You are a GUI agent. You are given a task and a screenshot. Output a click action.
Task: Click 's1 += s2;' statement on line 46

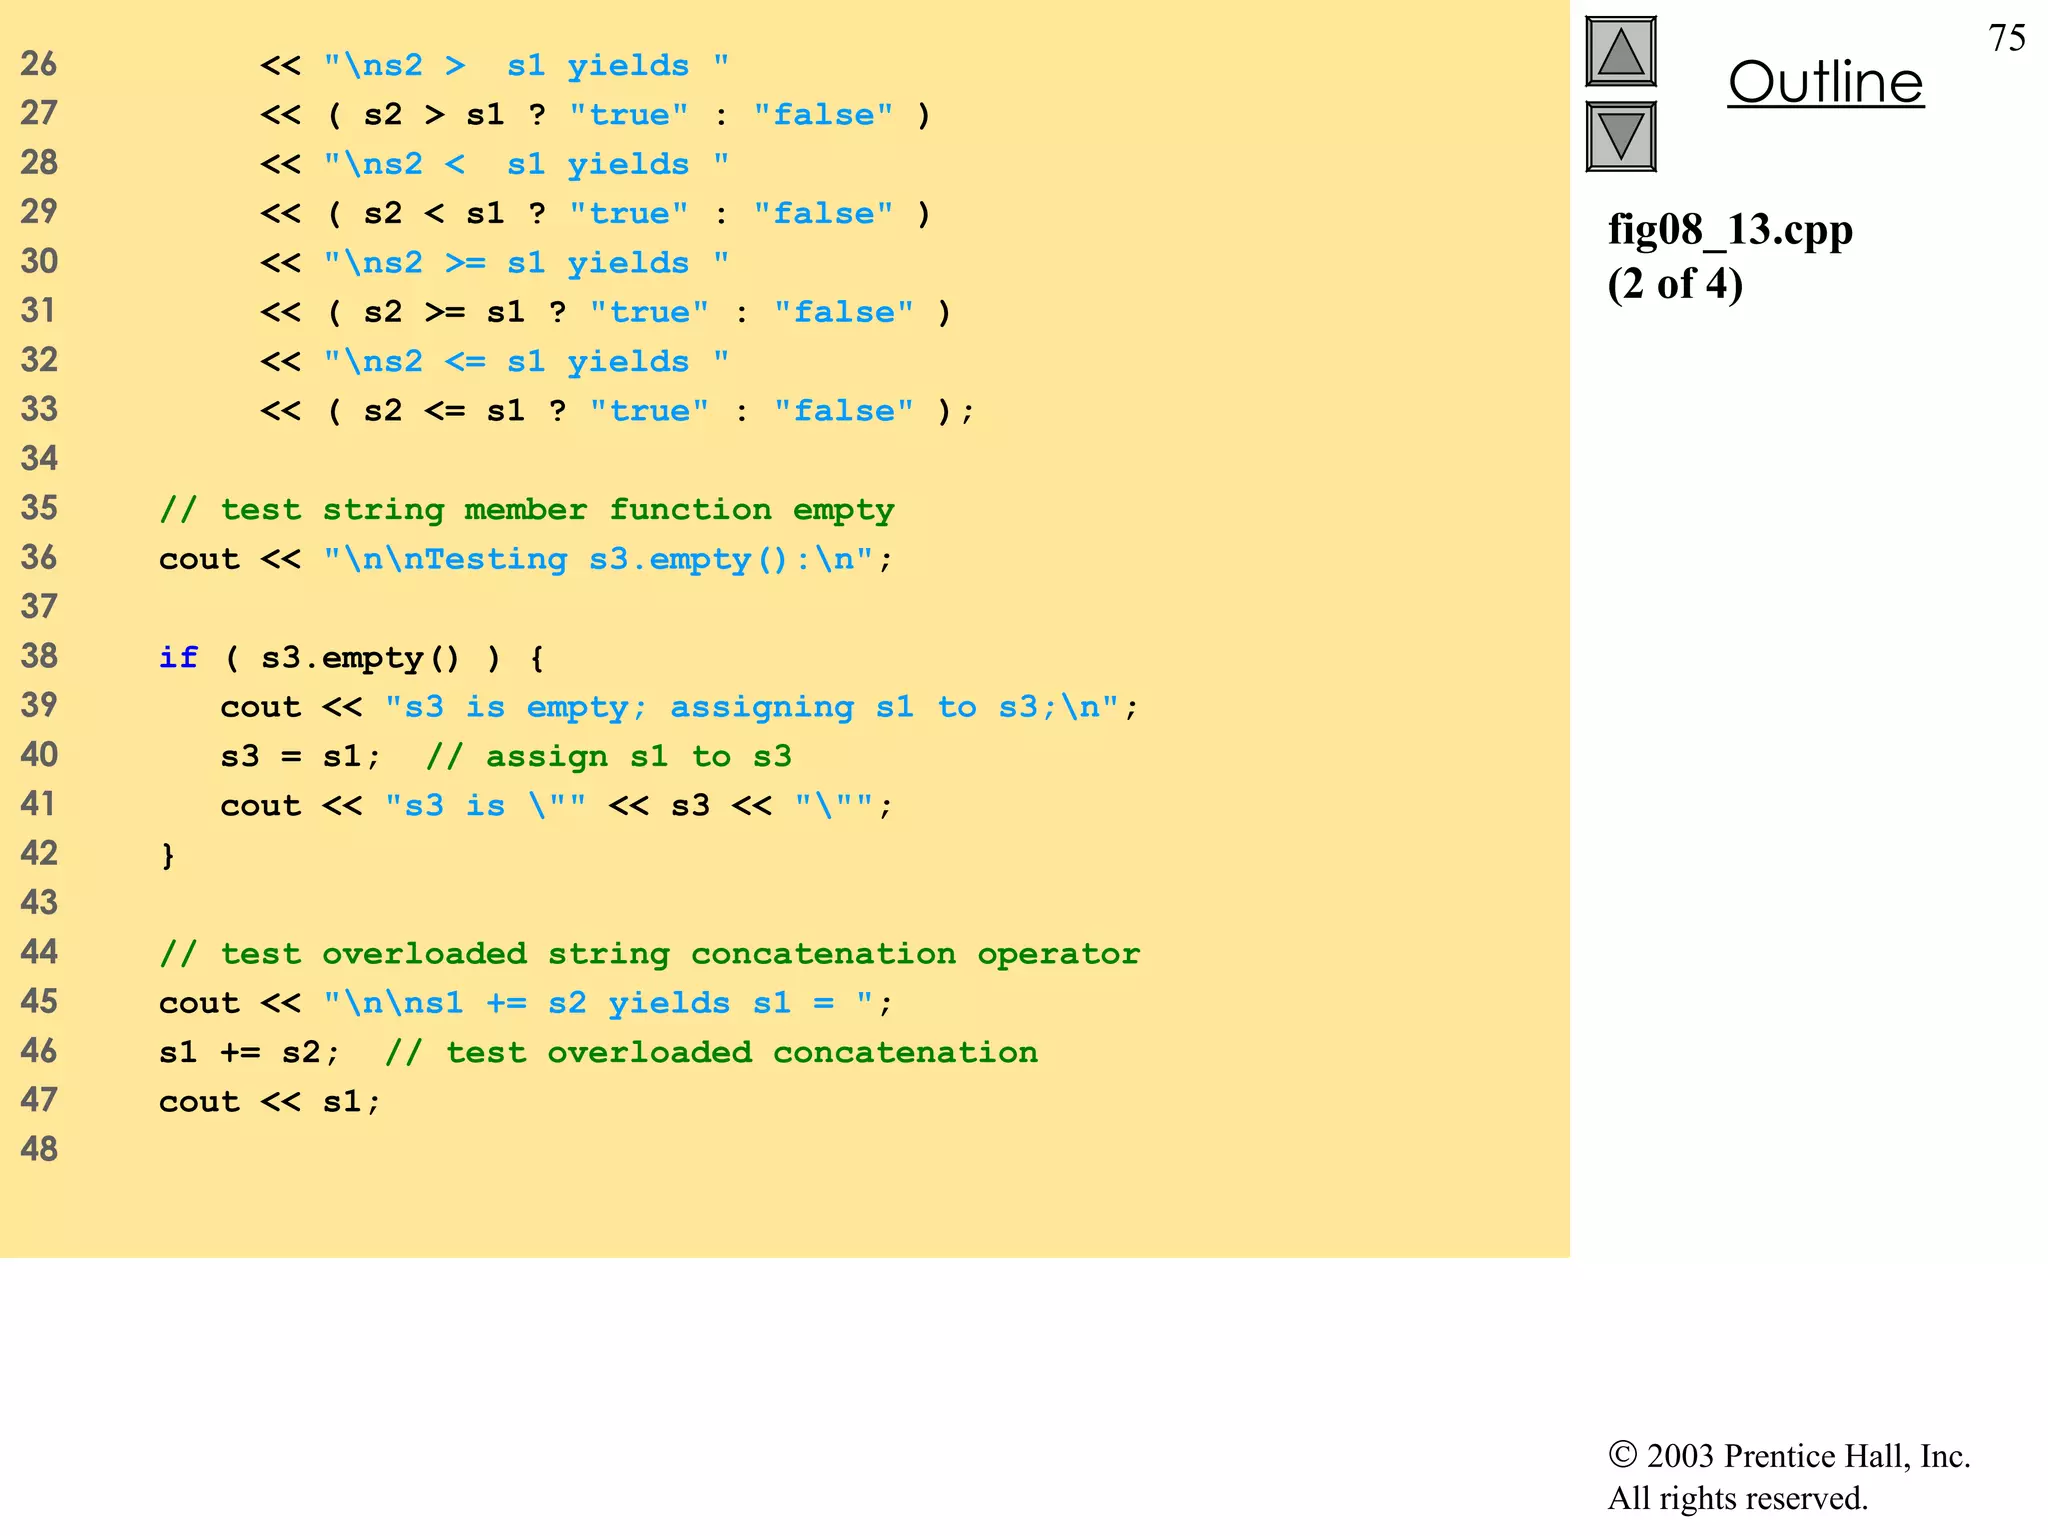pyautogui.click(x=249, y=1052)
